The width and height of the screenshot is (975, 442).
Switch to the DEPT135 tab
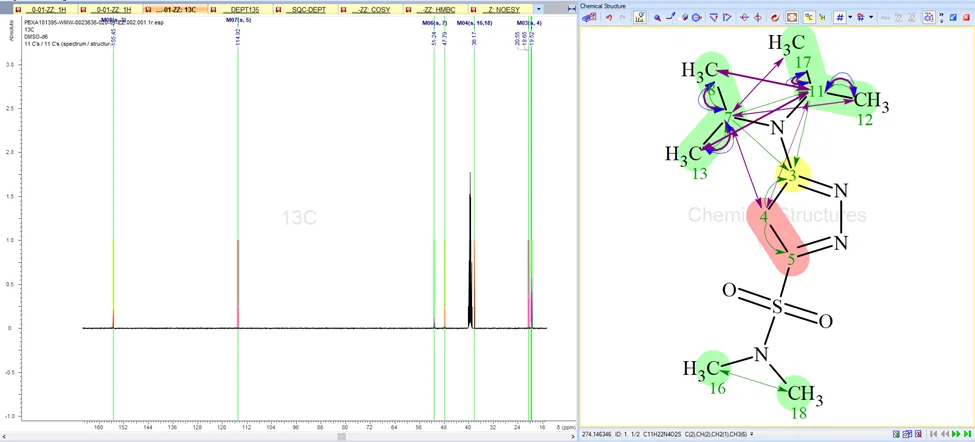[x=239, y=10]
